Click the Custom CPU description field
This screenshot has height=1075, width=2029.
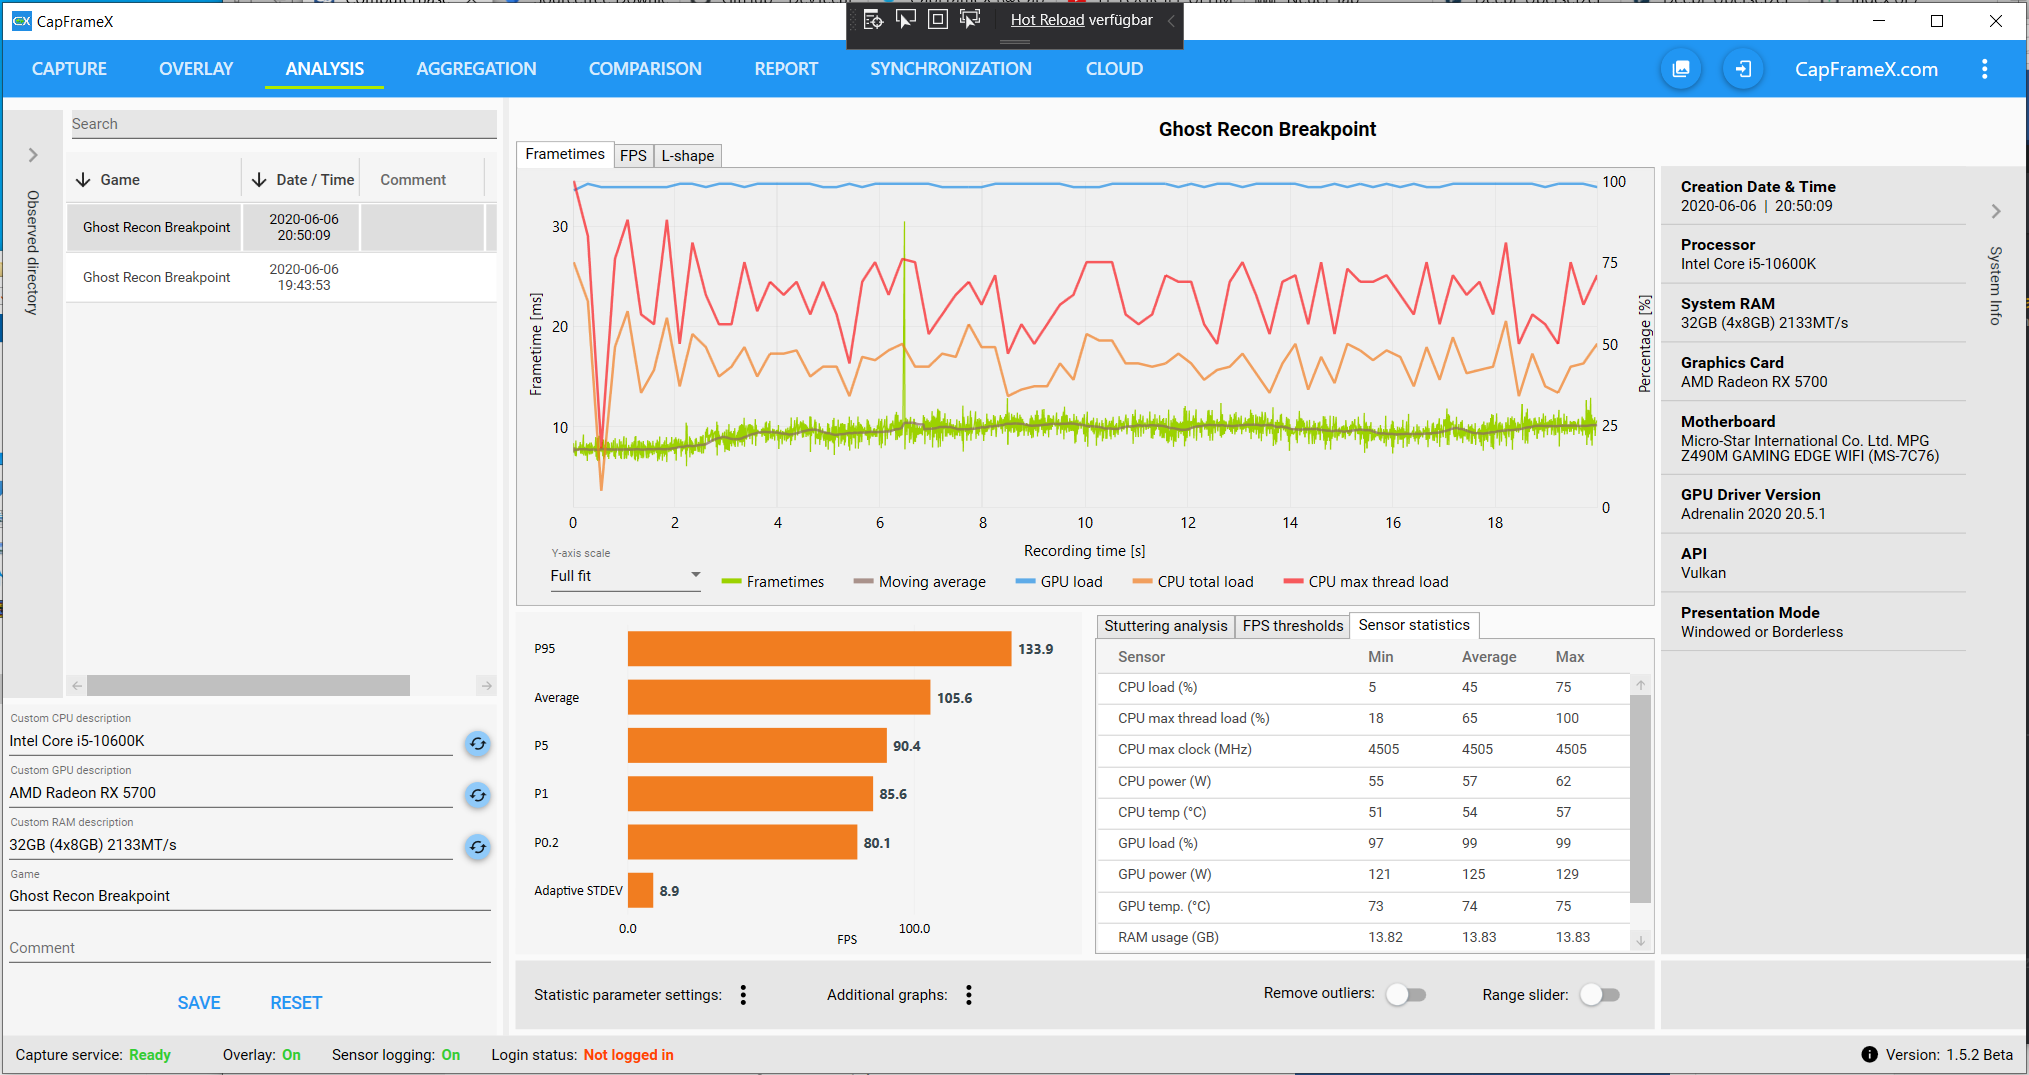coord(230,741)
